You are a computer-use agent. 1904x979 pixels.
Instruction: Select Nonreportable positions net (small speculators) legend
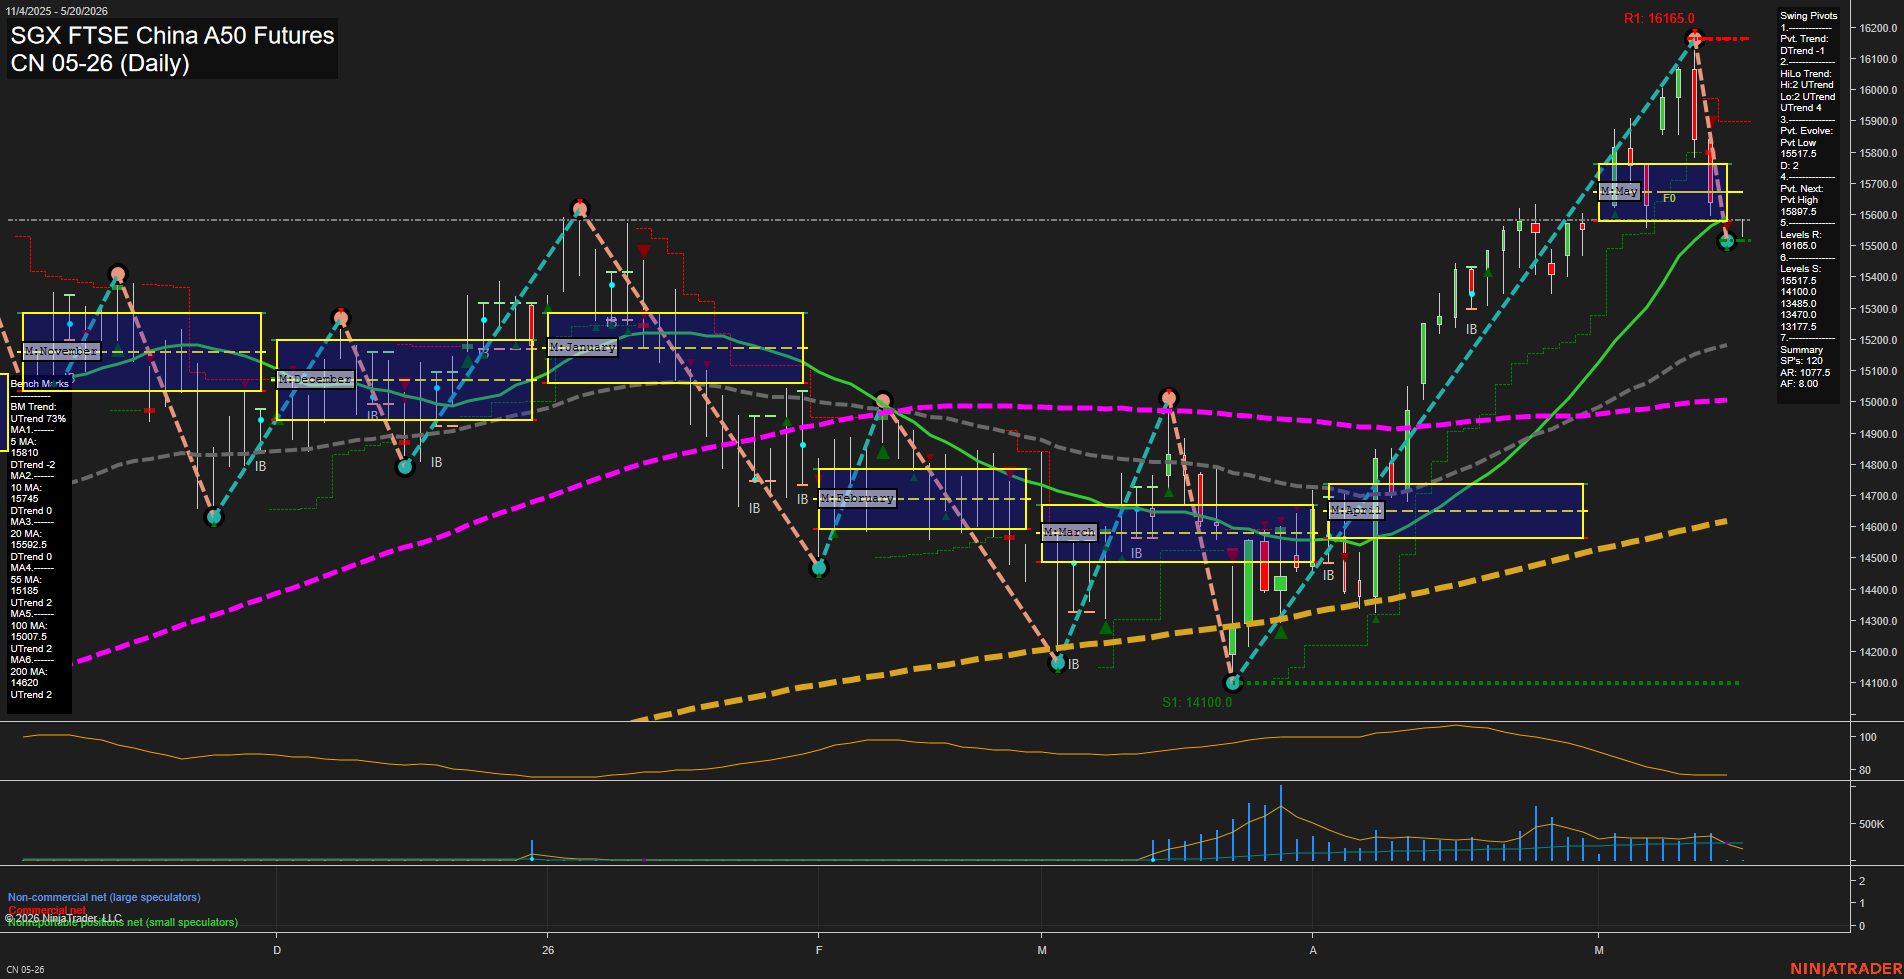tap(122, 922)
